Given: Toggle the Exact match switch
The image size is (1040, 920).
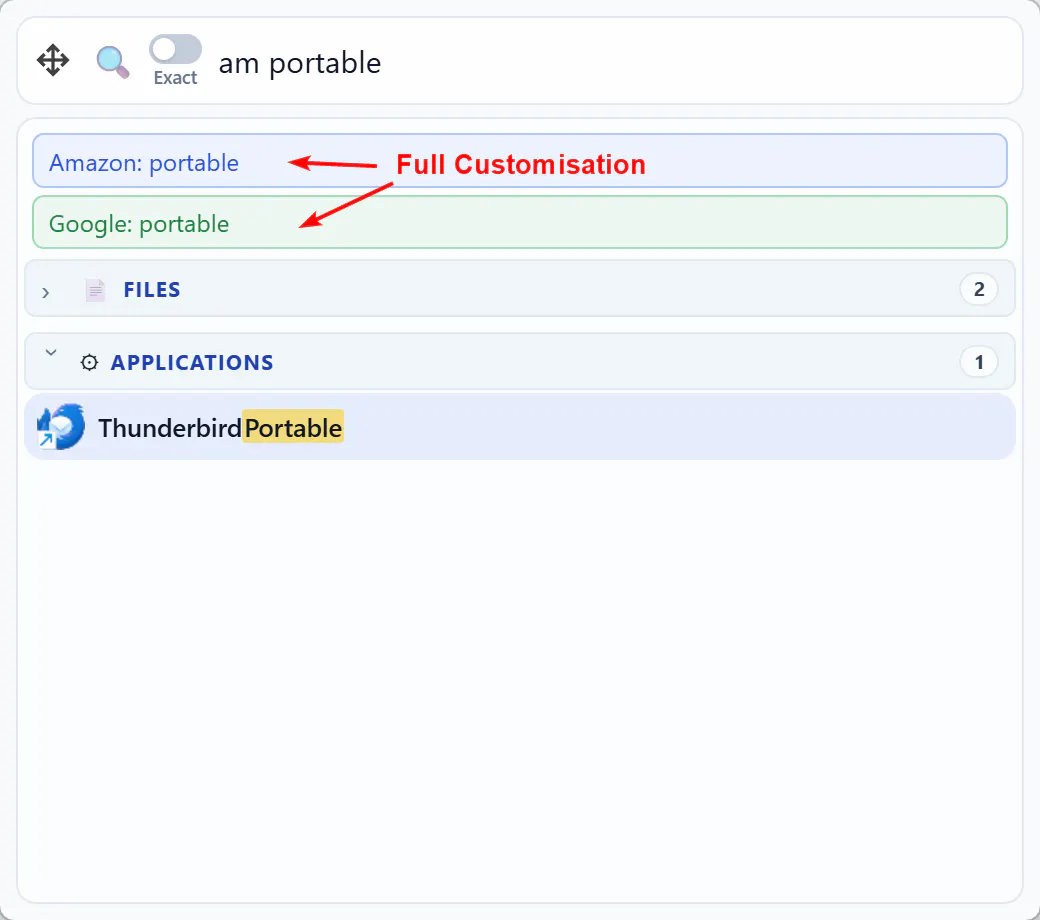Looking at the screenshot, I should (175, 49).
